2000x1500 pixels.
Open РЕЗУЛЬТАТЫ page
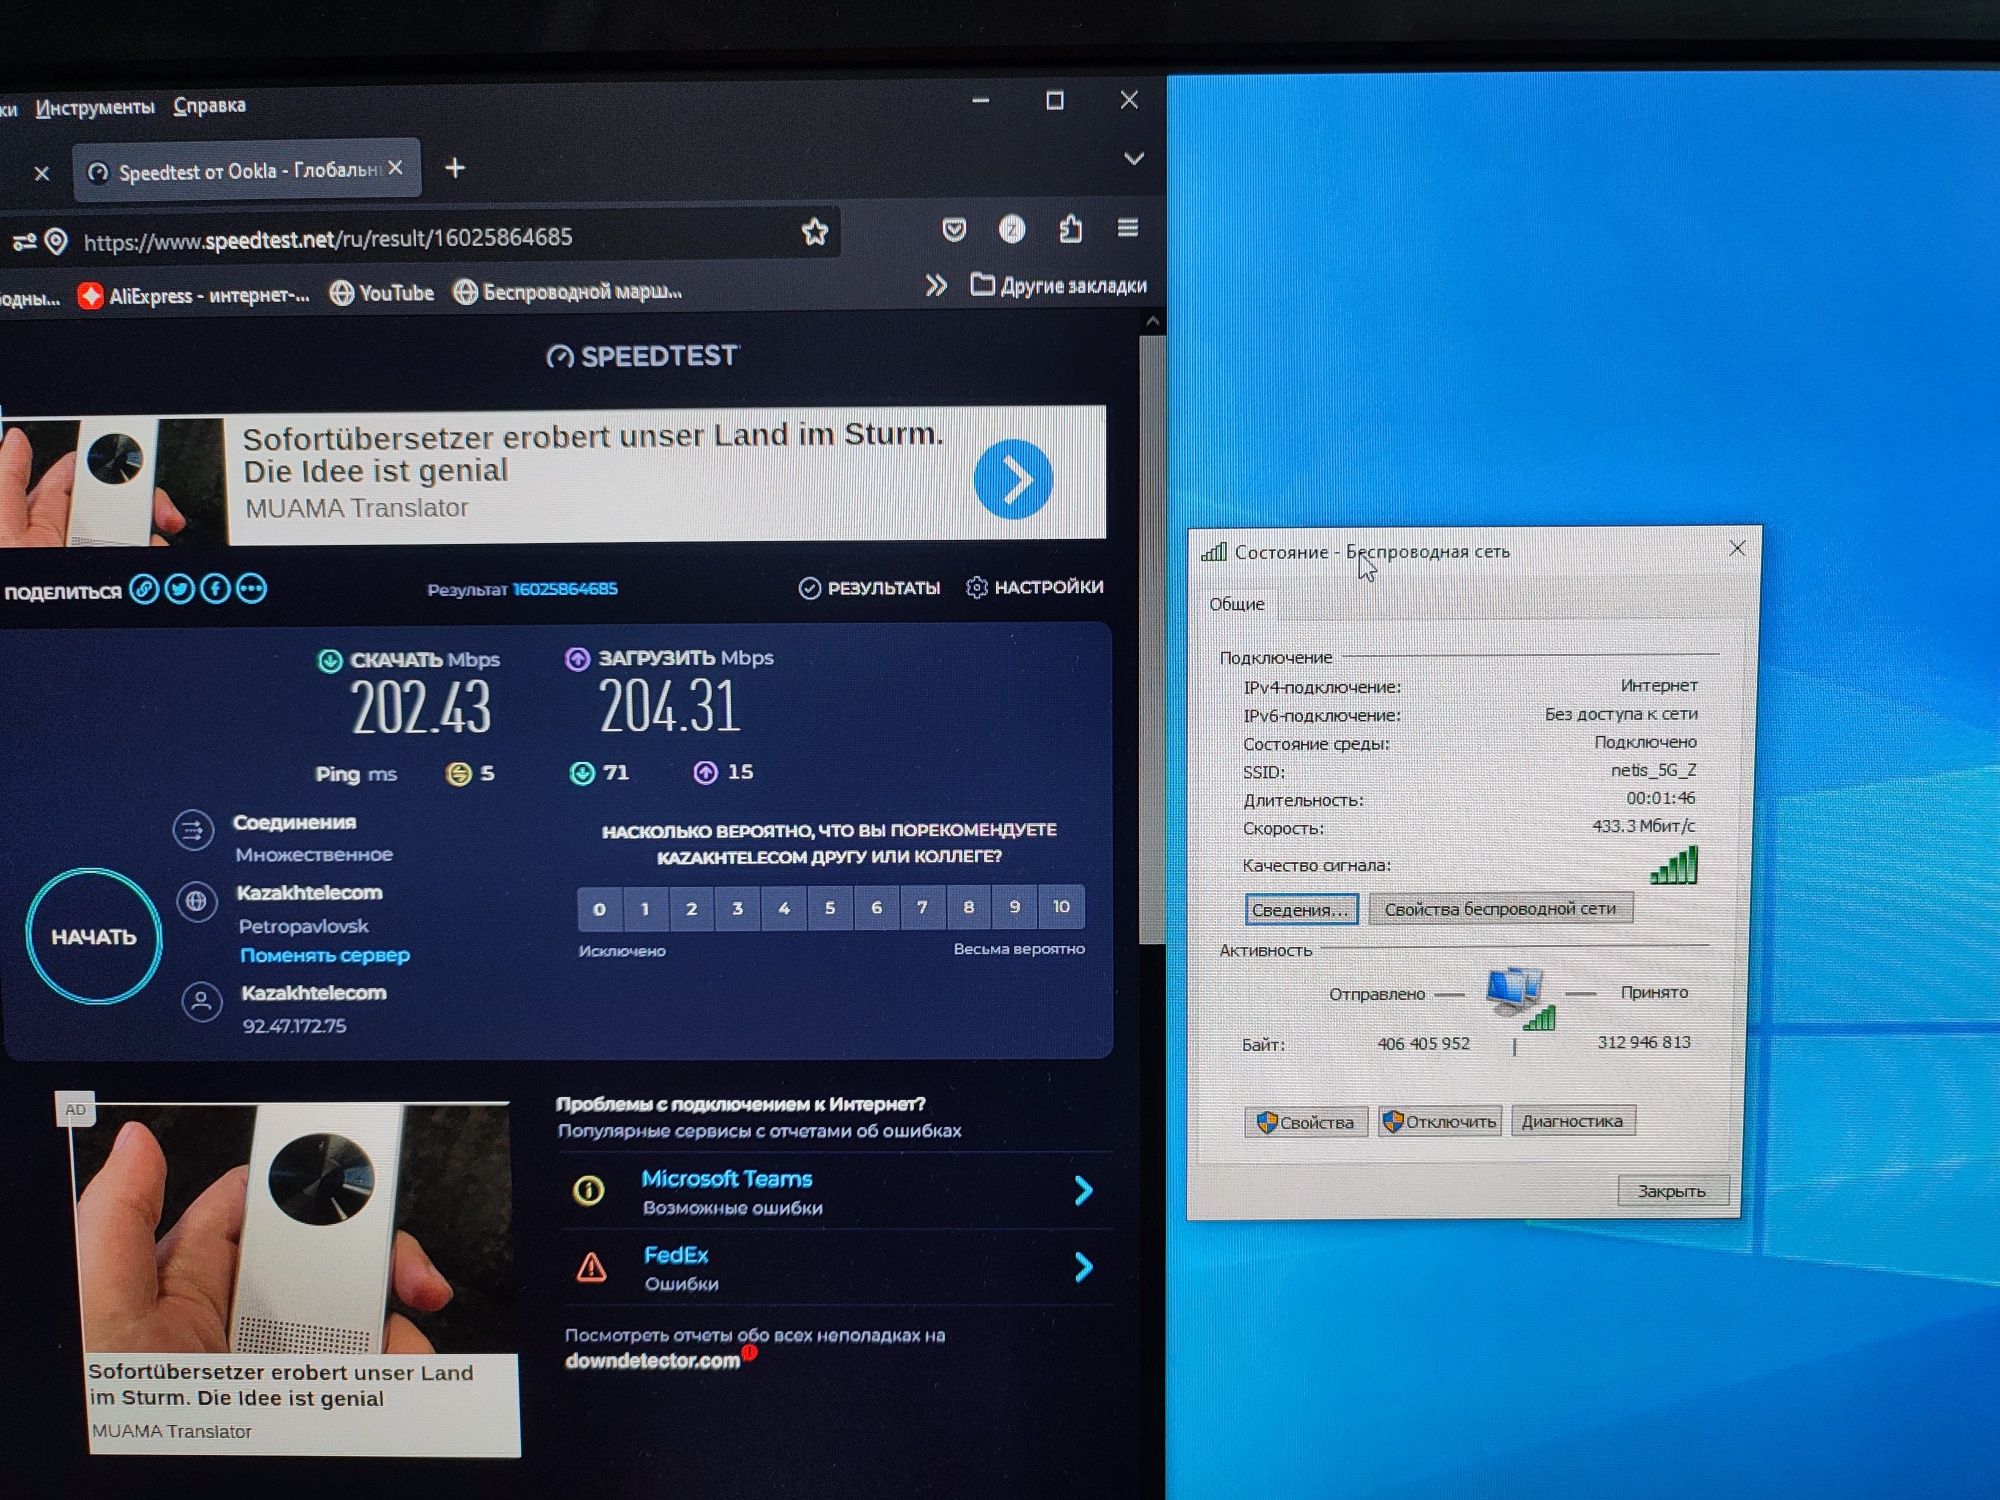click(x=869, y=588)
